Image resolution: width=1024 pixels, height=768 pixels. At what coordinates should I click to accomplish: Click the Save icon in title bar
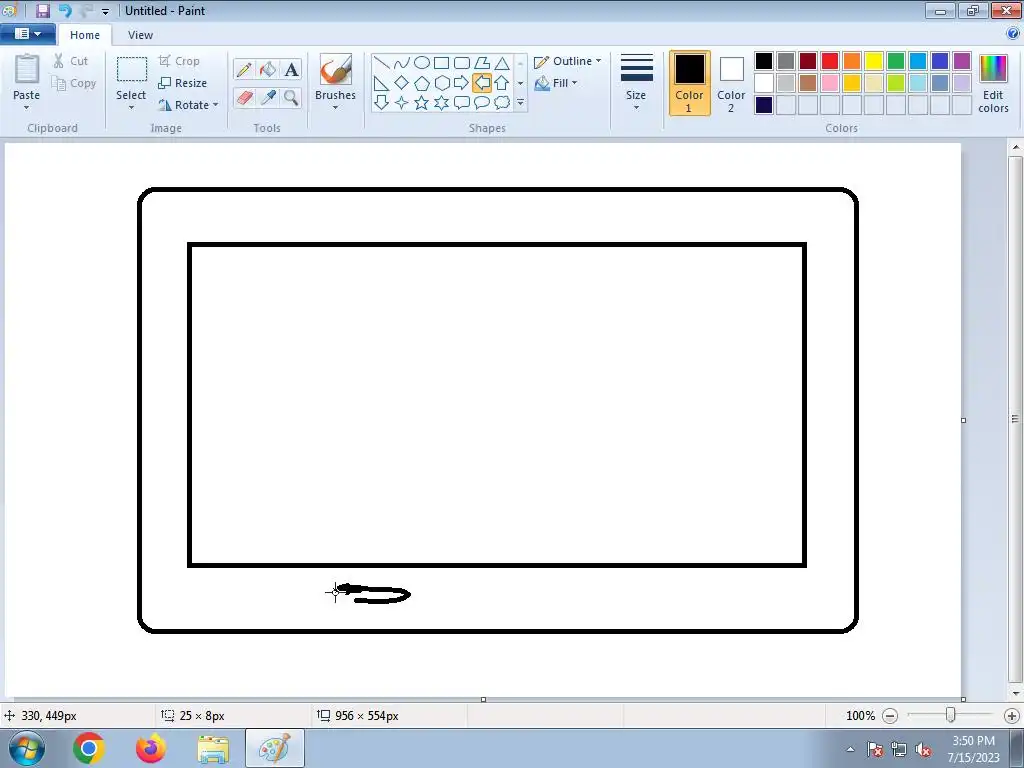point(43,10)
